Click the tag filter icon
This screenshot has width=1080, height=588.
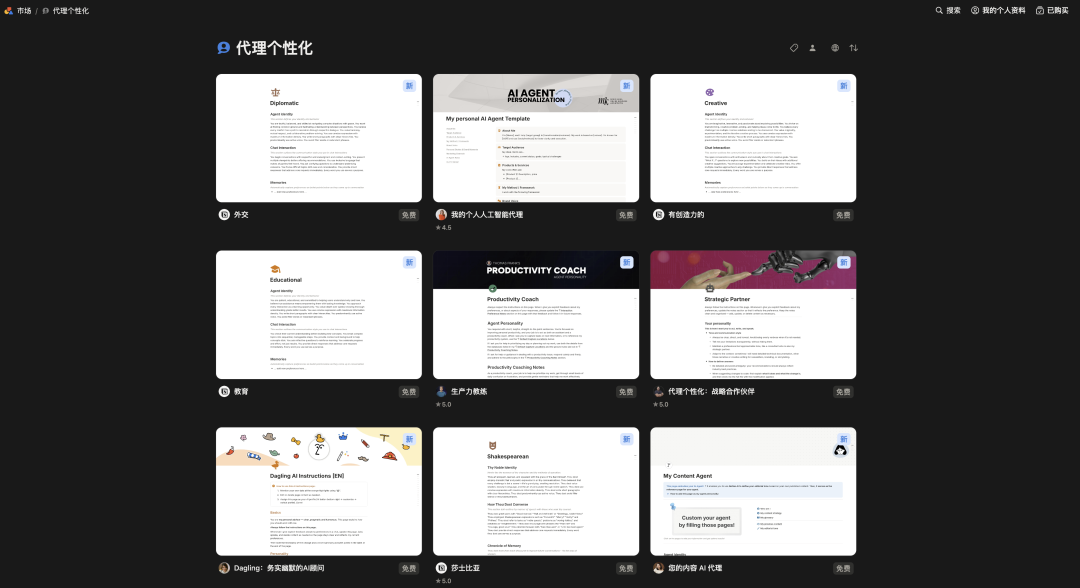pyautogui.click(x=793, y=48)
